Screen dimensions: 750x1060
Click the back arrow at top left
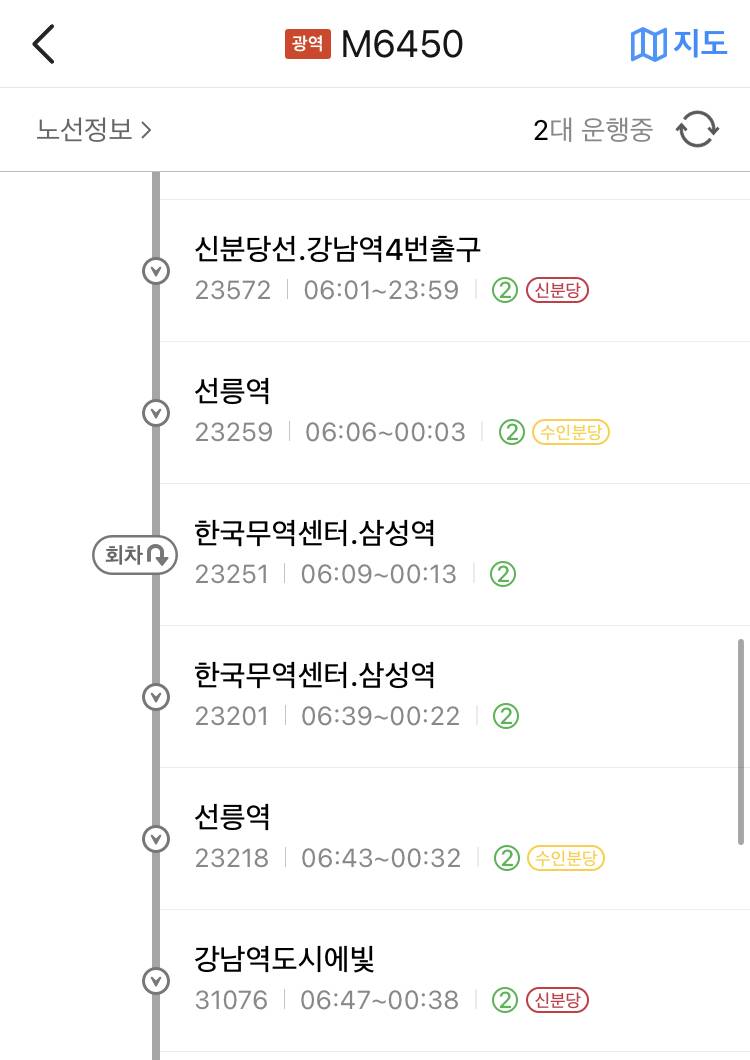pos(42,44)
